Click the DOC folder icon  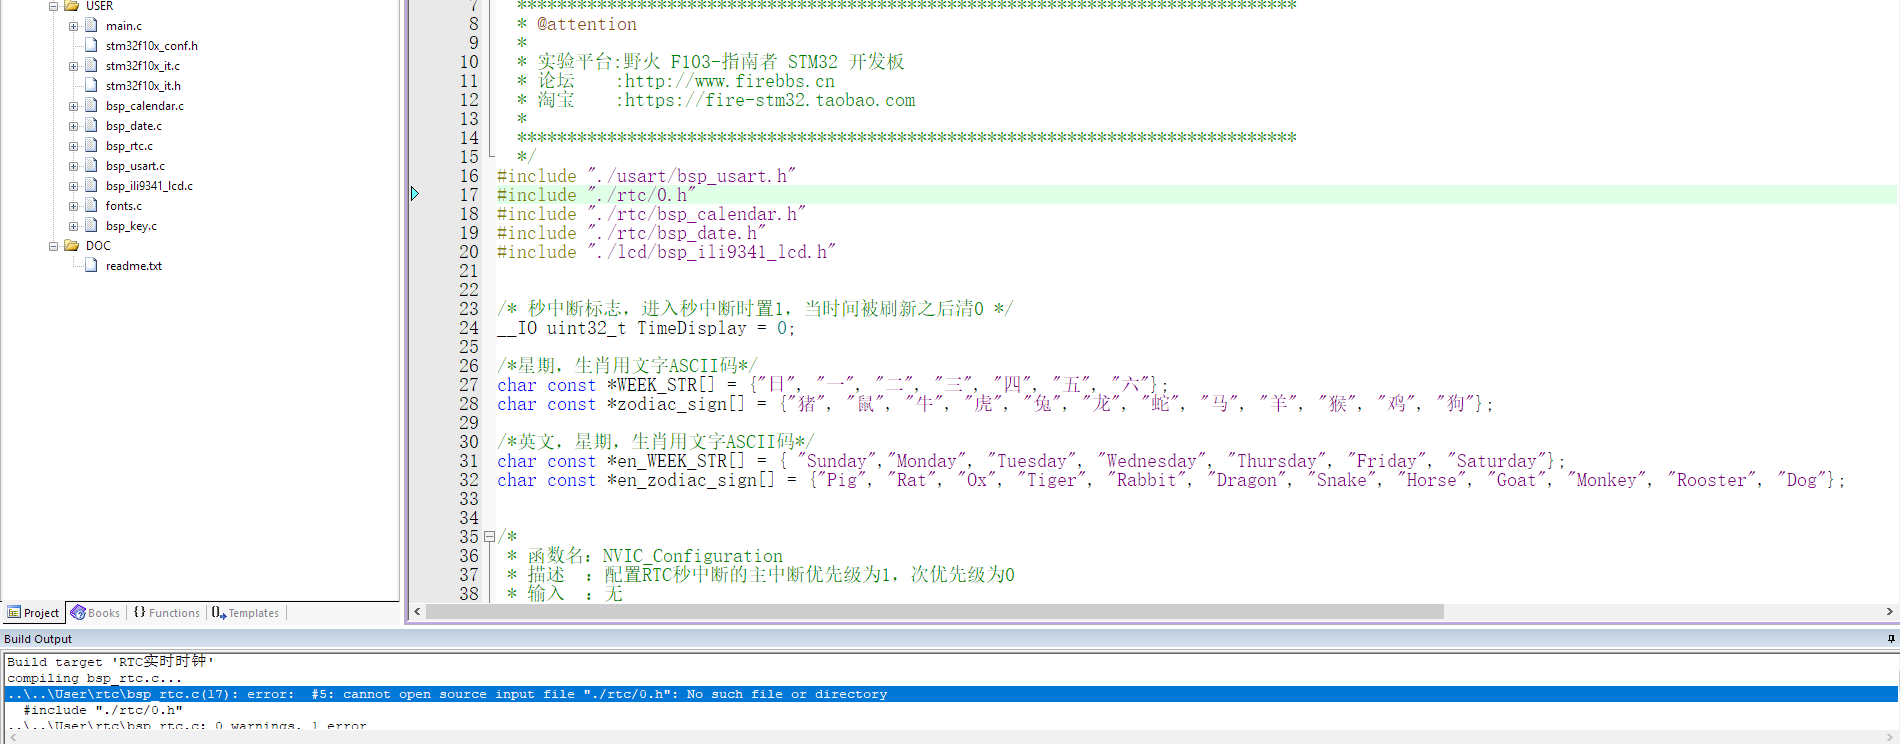(x=72, y=245)
